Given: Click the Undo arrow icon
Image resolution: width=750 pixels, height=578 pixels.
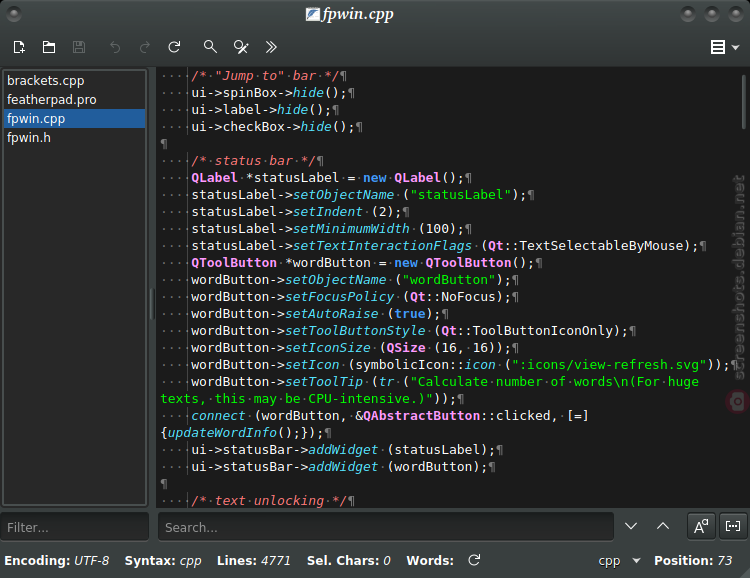Looking at the screenshot, I should point(115,47).
